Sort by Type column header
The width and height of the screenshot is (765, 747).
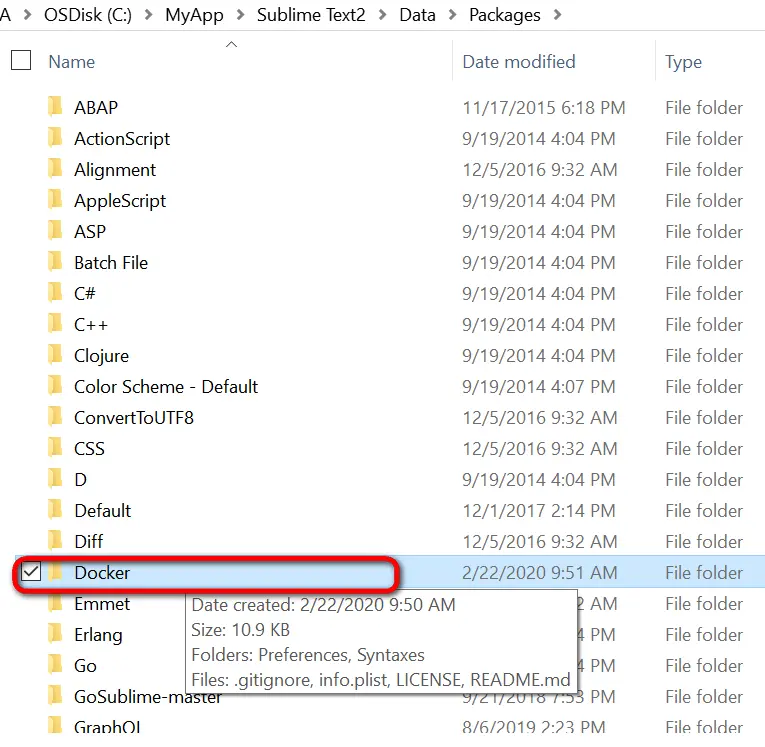[x=683, y=62]
